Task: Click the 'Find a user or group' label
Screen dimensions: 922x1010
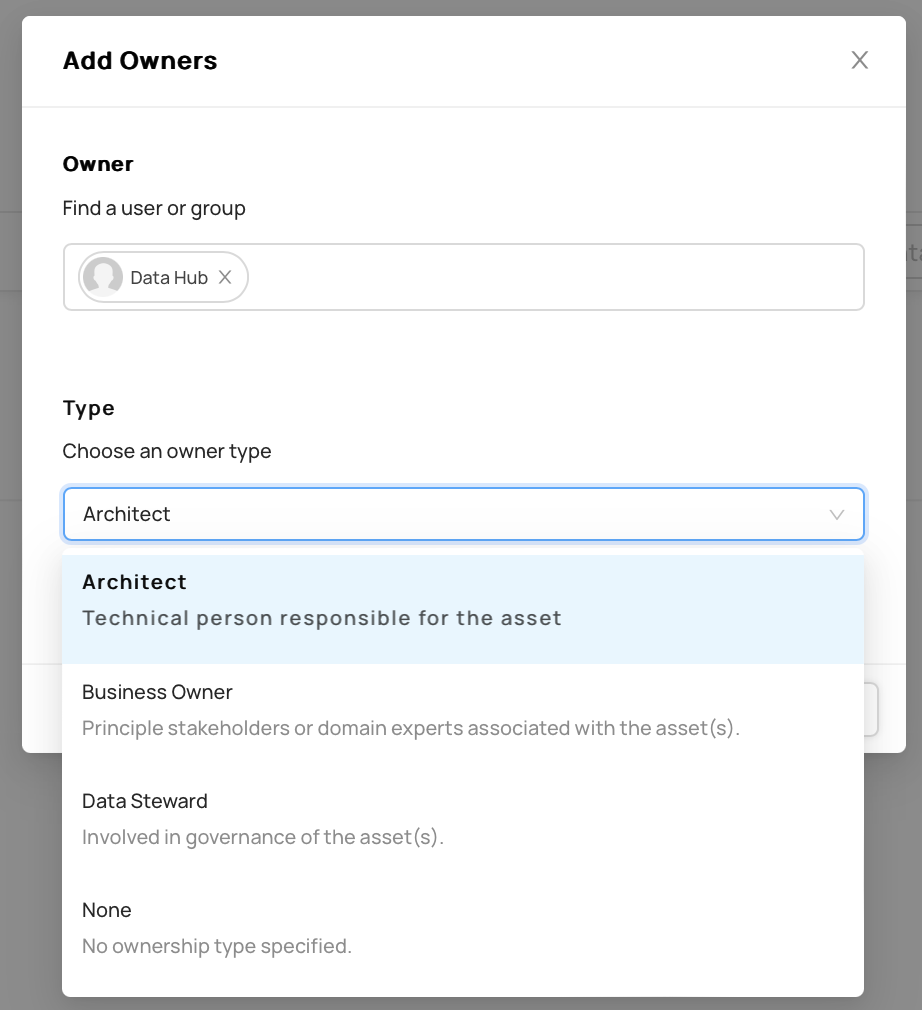Action: pyautogui.click(x=154, y=209)
